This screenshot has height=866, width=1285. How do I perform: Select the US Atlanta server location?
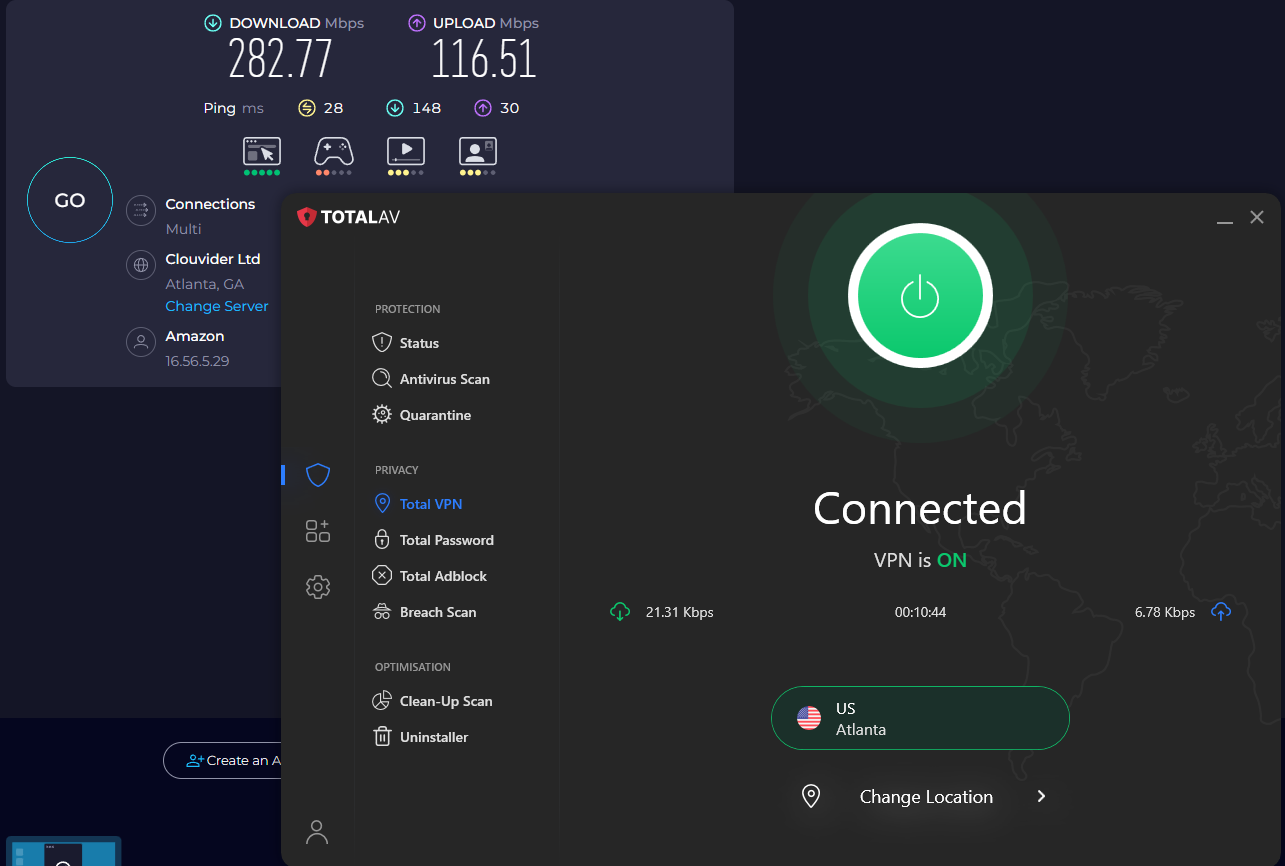point(920,718)
